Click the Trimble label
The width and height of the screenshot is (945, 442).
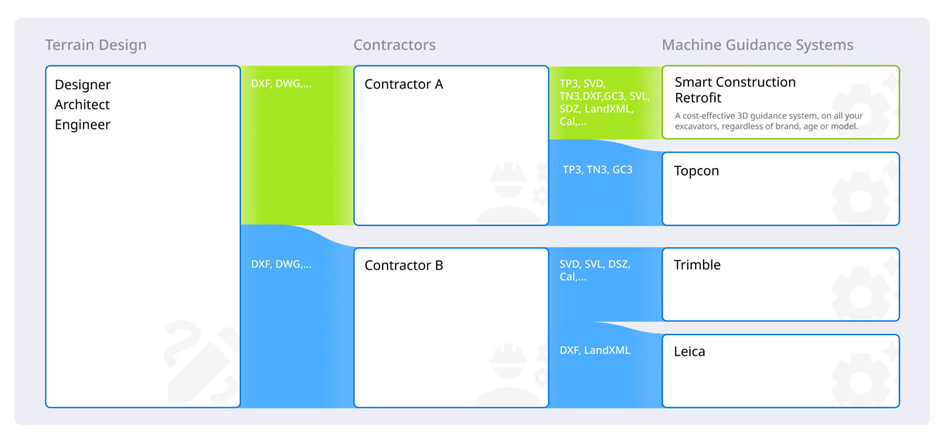(697, 265)
